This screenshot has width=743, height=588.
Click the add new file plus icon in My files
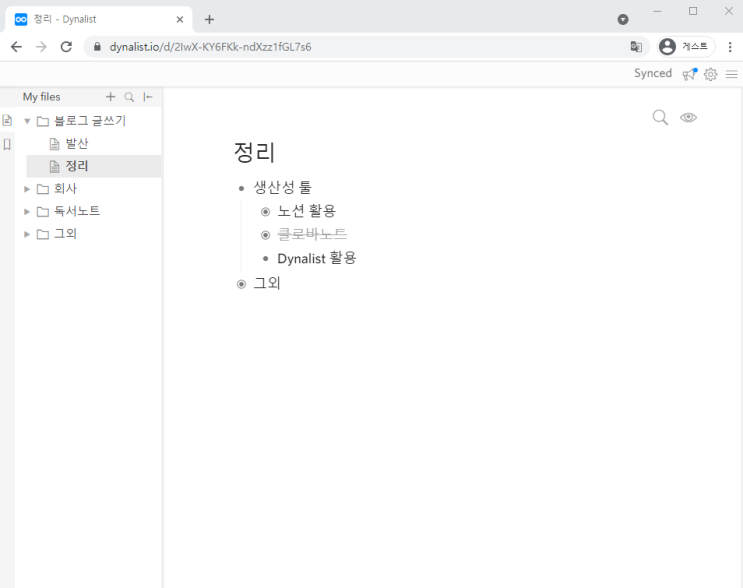pos(110,97)
